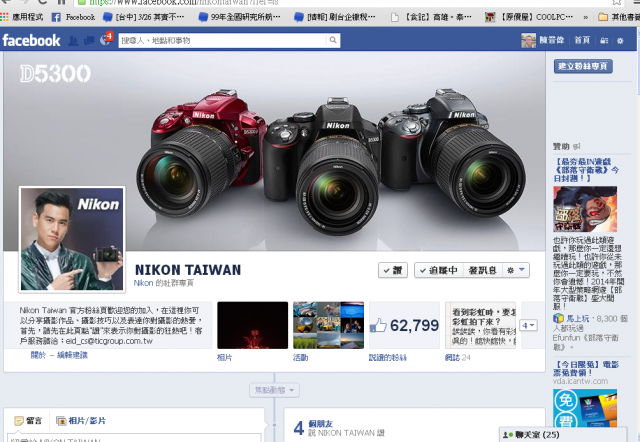This screenshot has height=442, width=640.
Task: Open 其他書籤 bookmarks folder
Action: [618, 17]
